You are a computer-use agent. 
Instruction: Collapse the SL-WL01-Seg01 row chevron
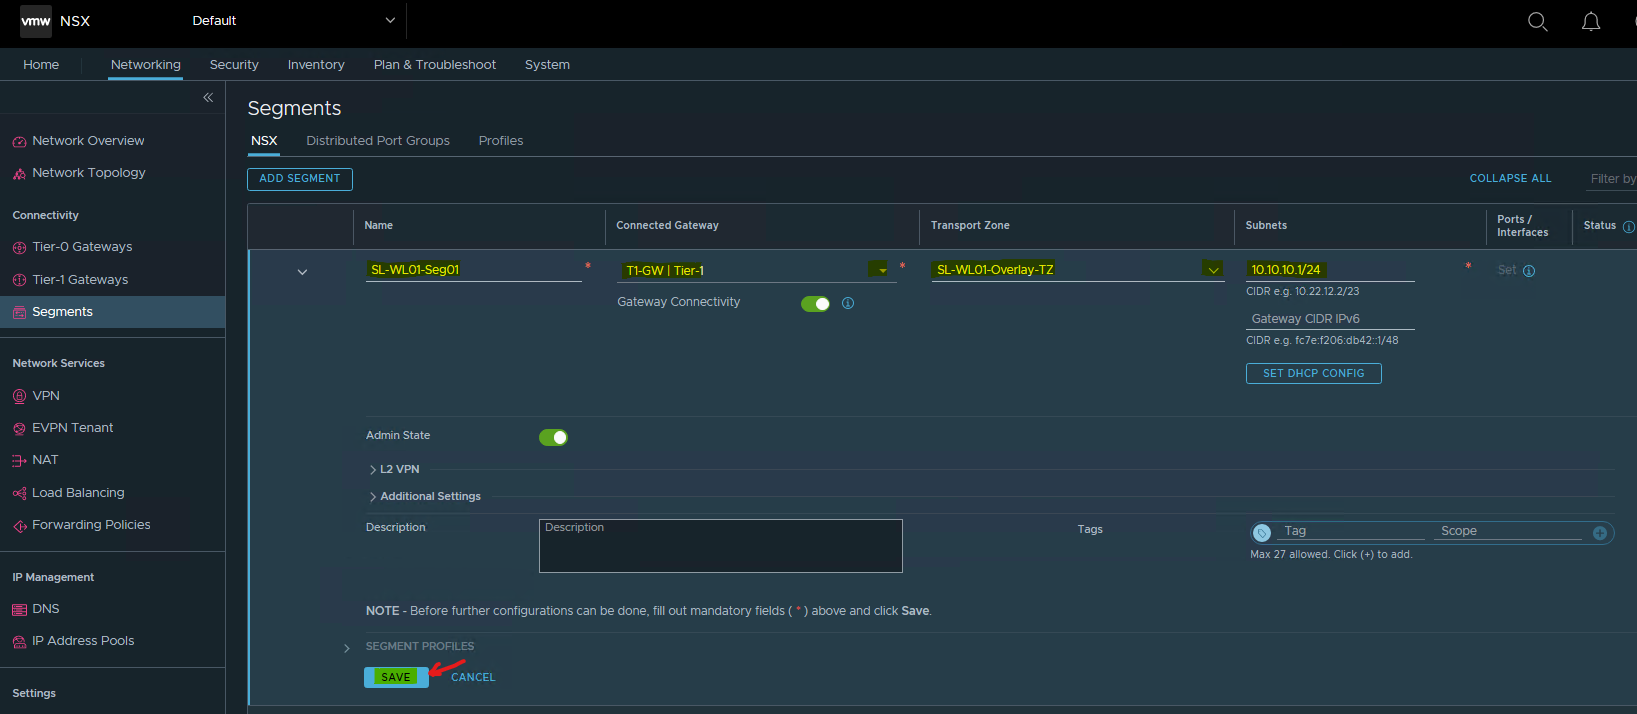302,272
